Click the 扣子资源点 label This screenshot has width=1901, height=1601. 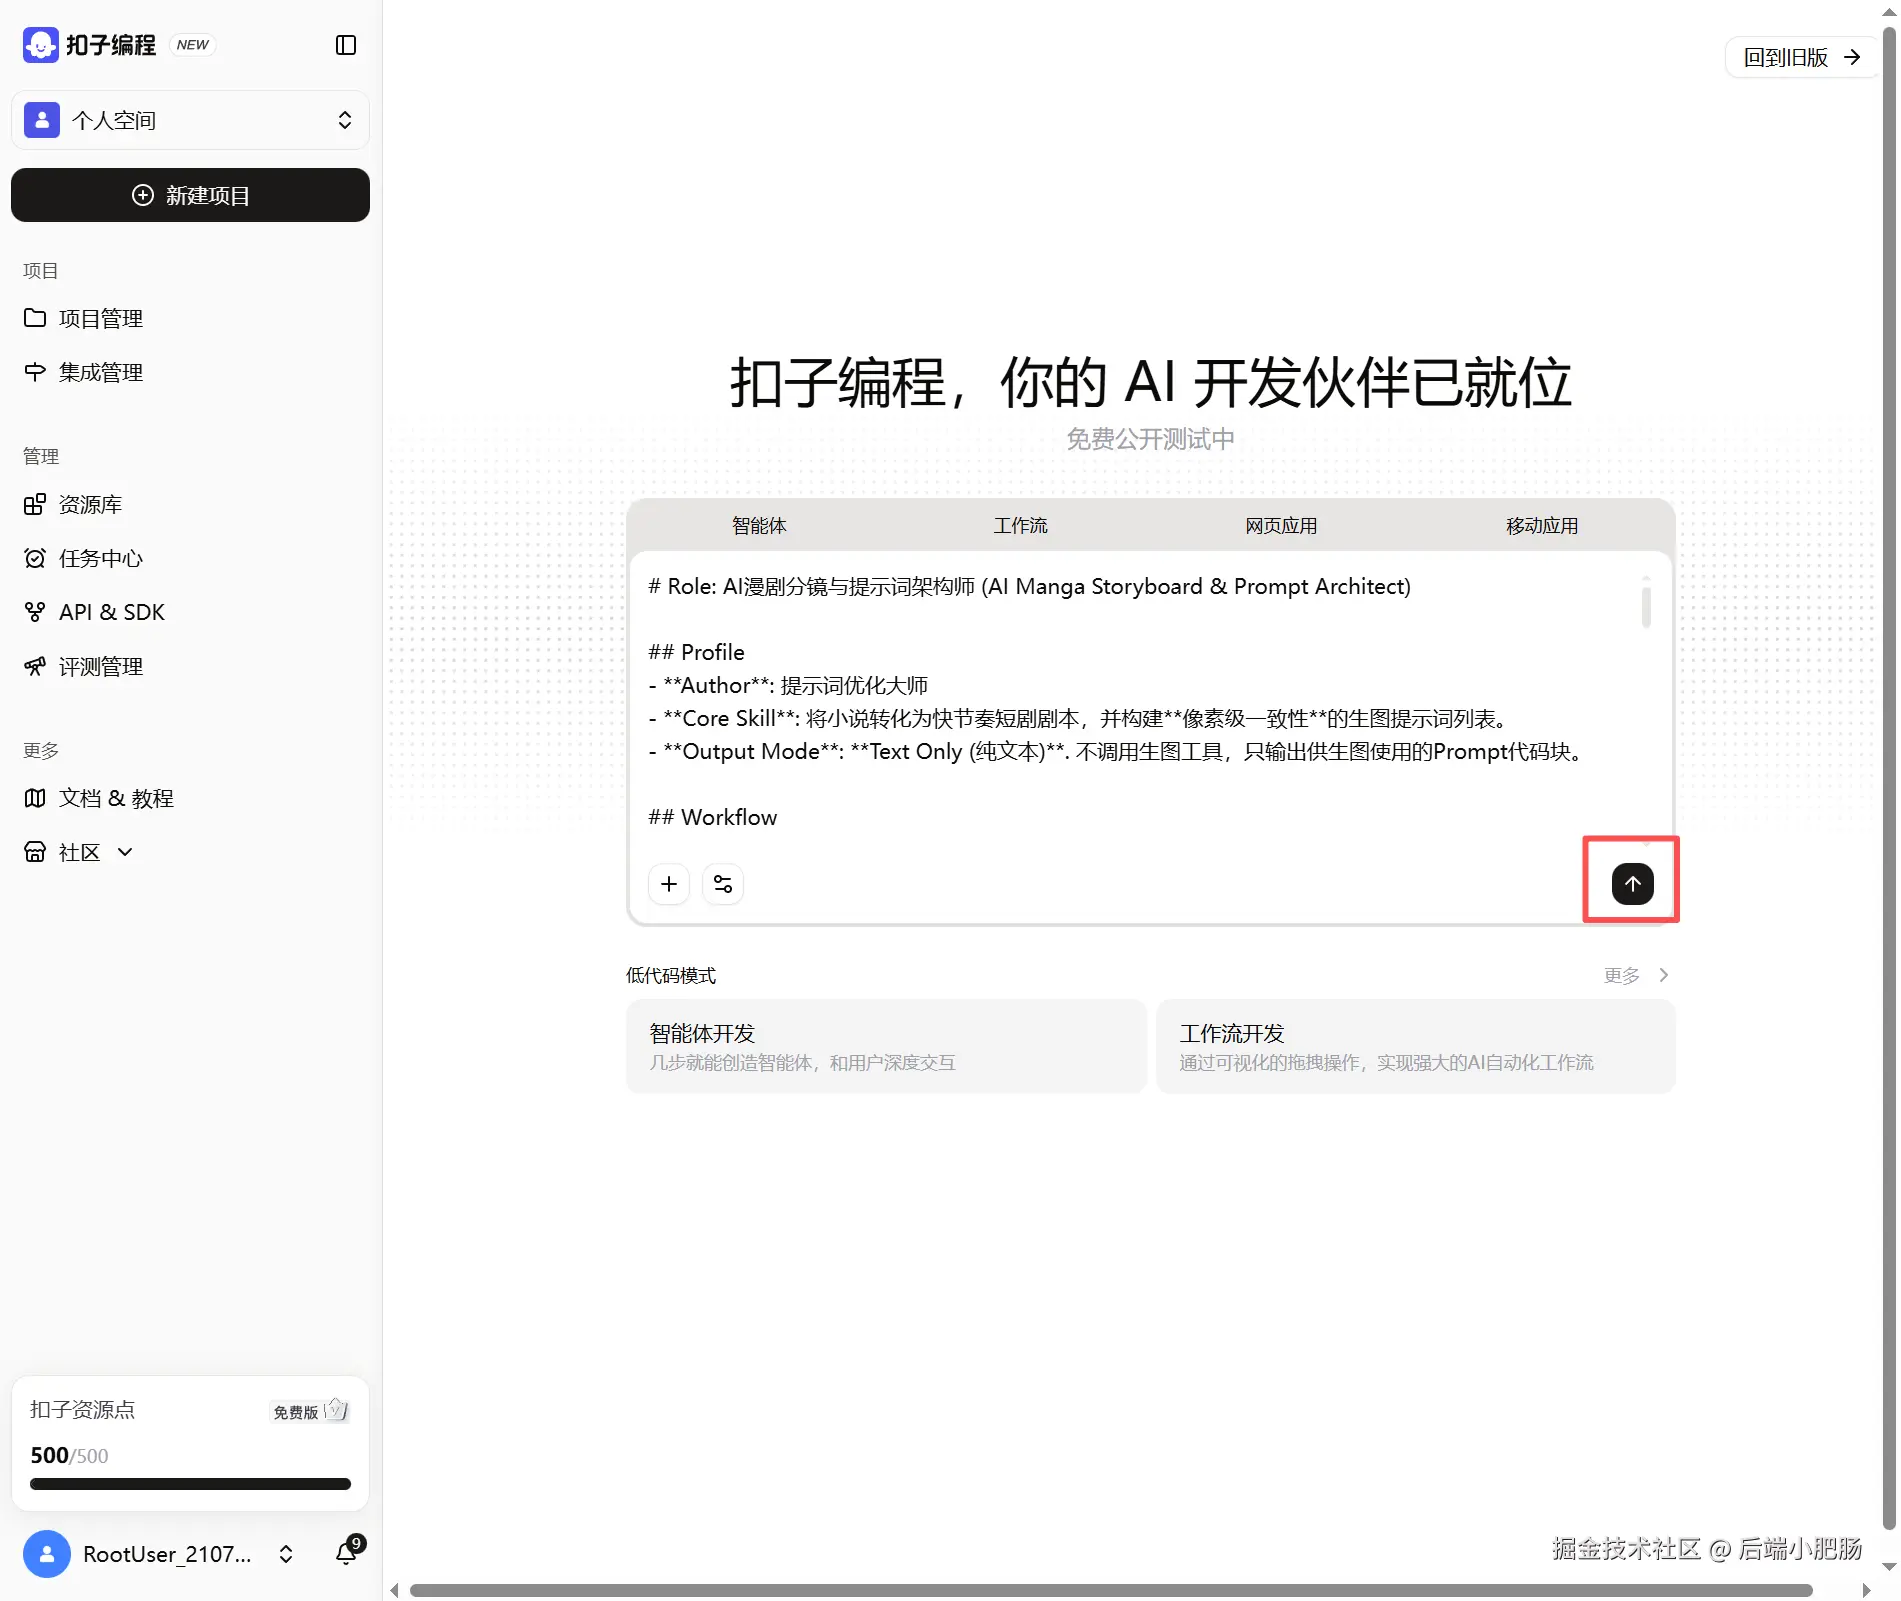click(x=82, y=1410)
